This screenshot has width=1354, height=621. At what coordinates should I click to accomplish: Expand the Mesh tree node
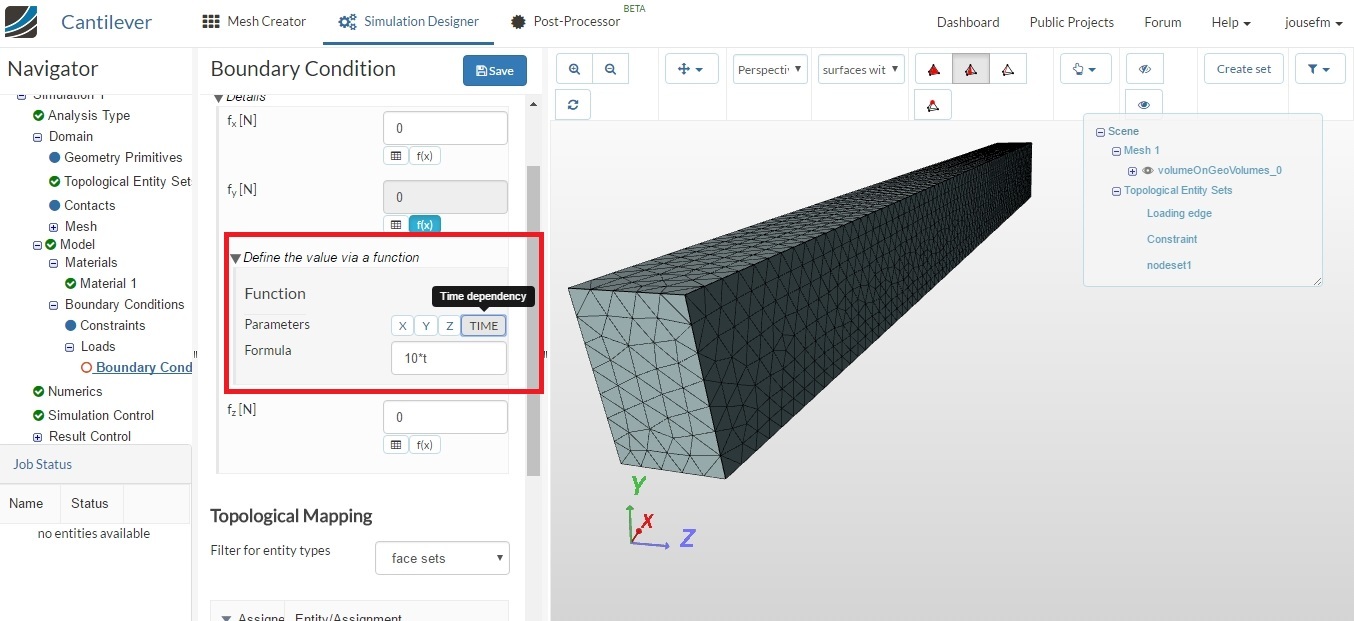tap(54, 227)
